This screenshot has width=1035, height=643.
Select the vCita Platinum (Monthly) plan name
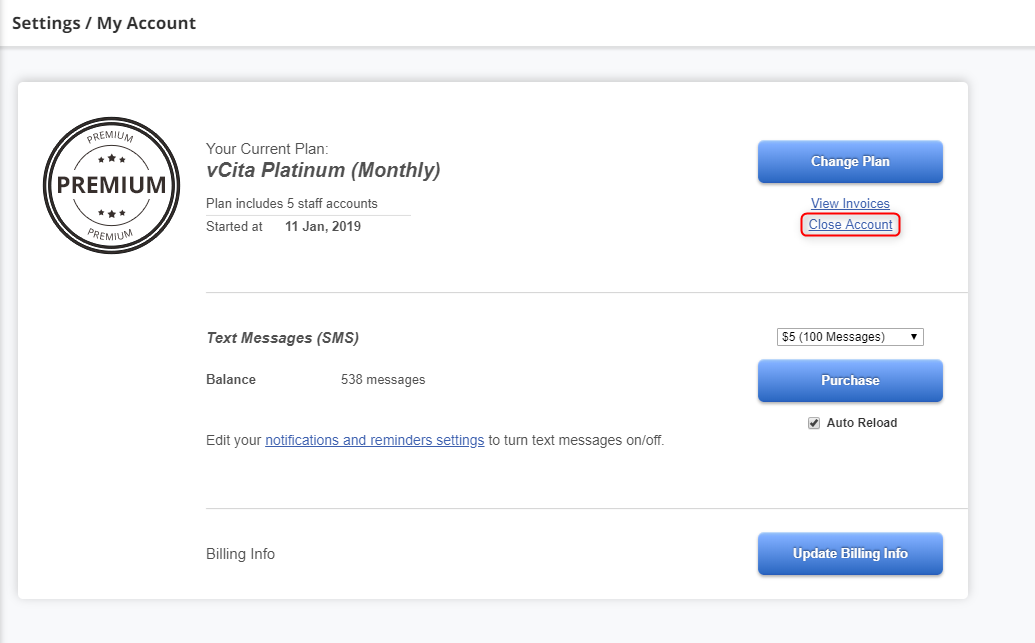click(323, 170)
